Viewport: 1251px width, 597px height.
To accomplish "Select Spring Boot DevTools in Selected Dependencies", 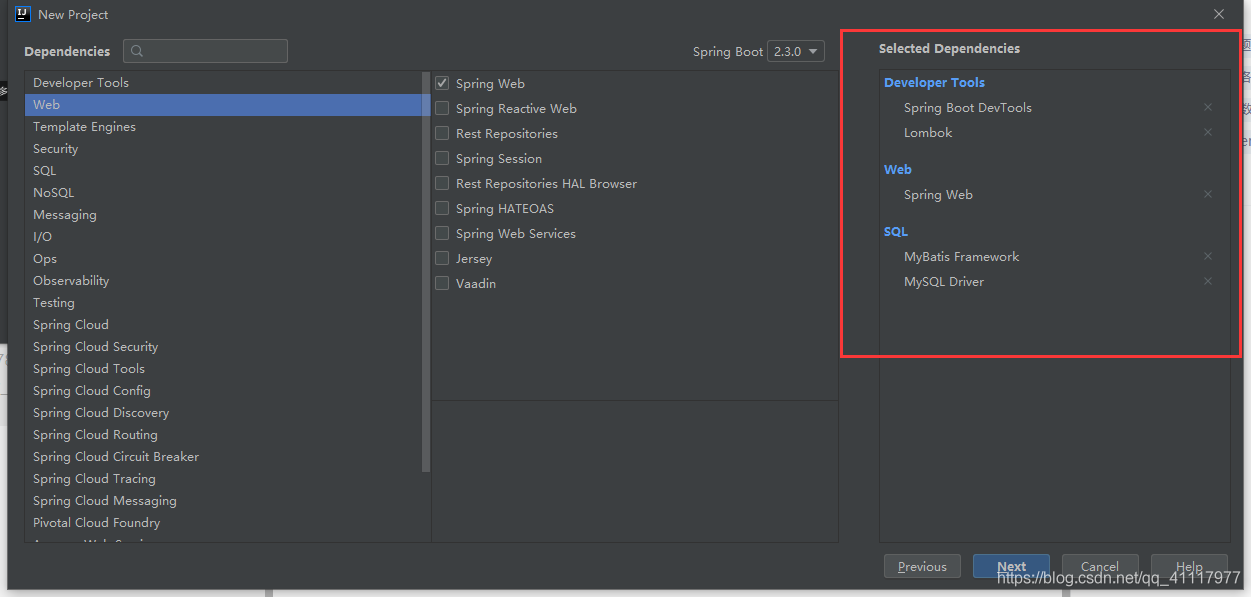I will 967,107.
